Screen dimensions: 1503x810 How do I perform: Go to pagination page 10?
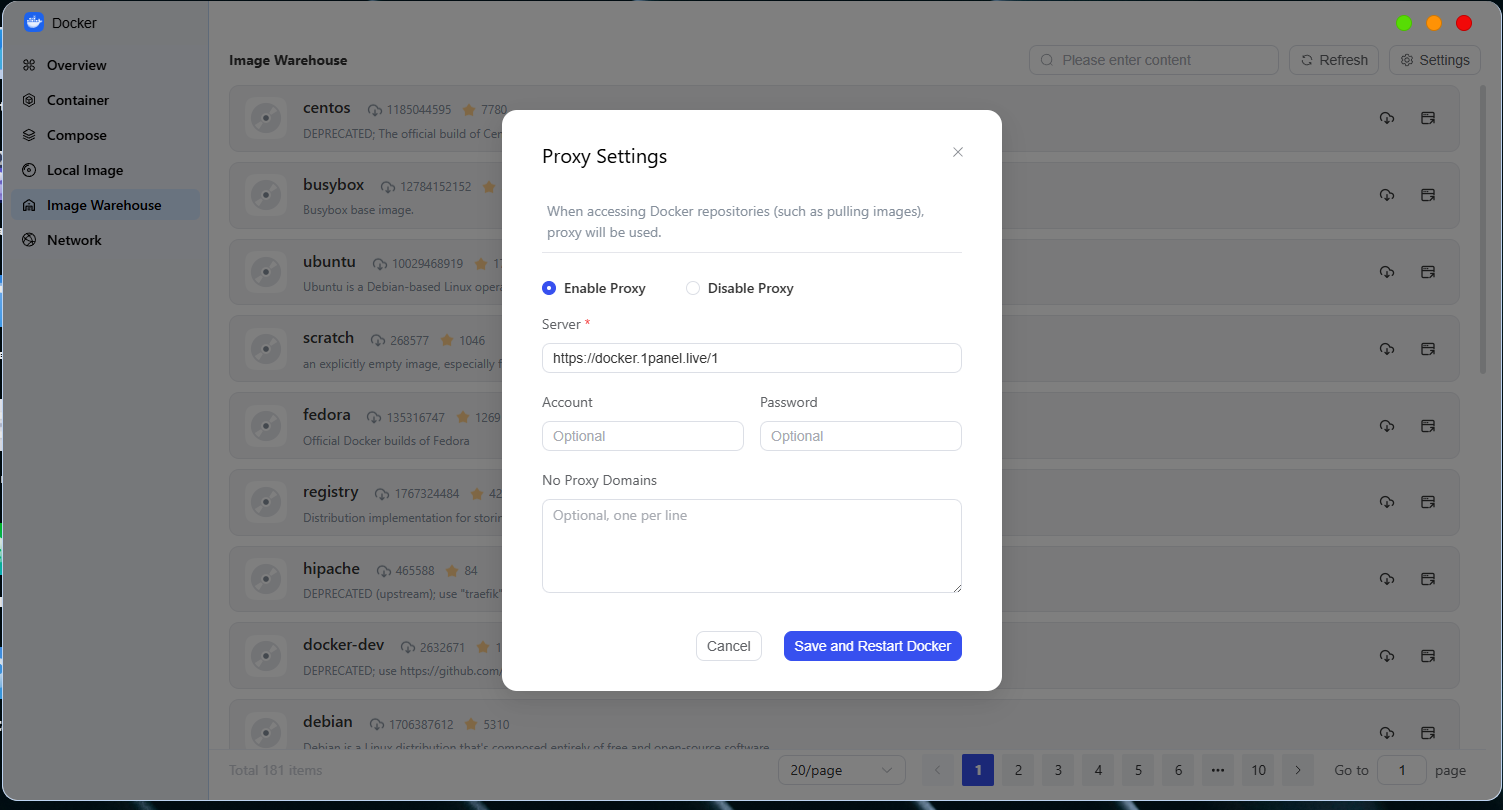pyautogui.click(x=1259, y=770)
